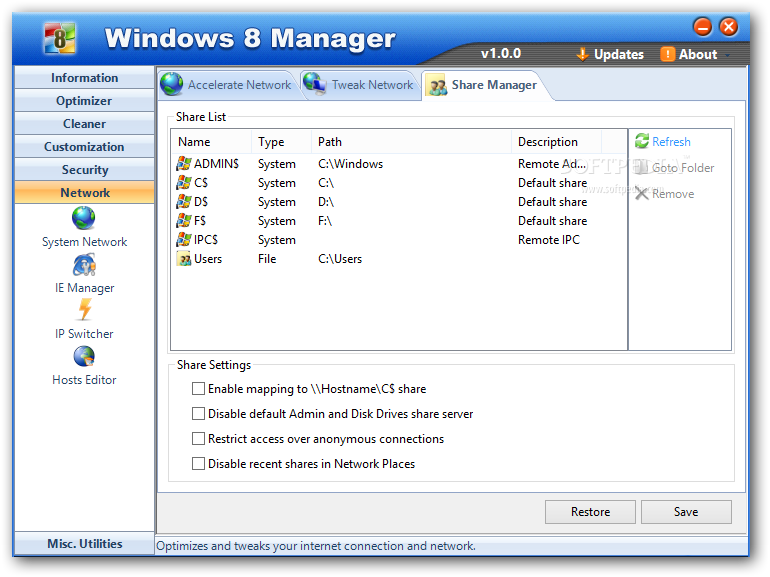
Task: Click the Restore button
Action: [x=590, y=512]
